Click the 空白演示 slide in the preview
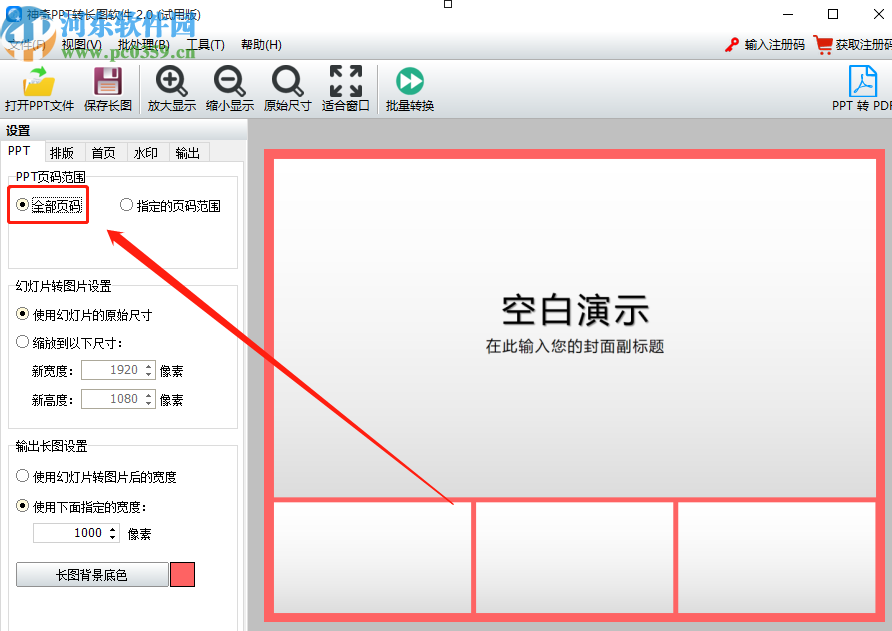Viewport: 892px width, 631px height. [x=575, y=328]
